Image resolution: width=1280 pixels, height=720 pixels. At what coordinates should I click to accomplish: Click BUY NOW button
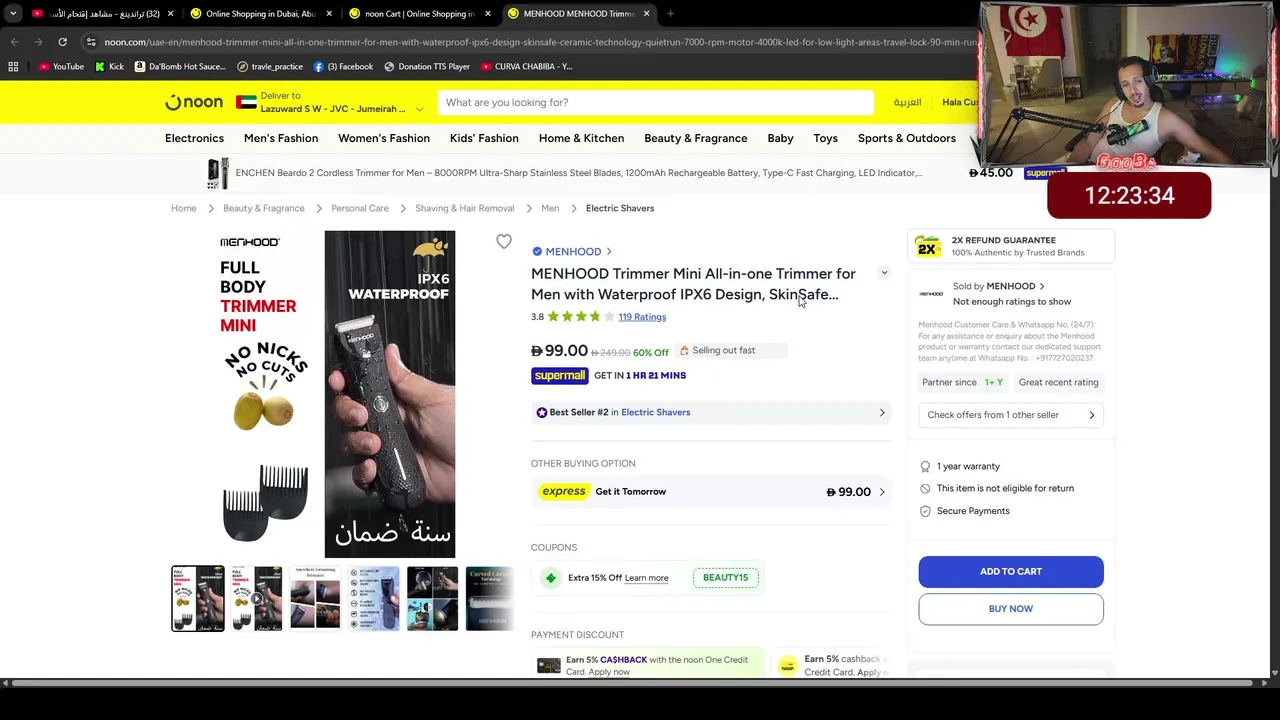click(1011, 609)
